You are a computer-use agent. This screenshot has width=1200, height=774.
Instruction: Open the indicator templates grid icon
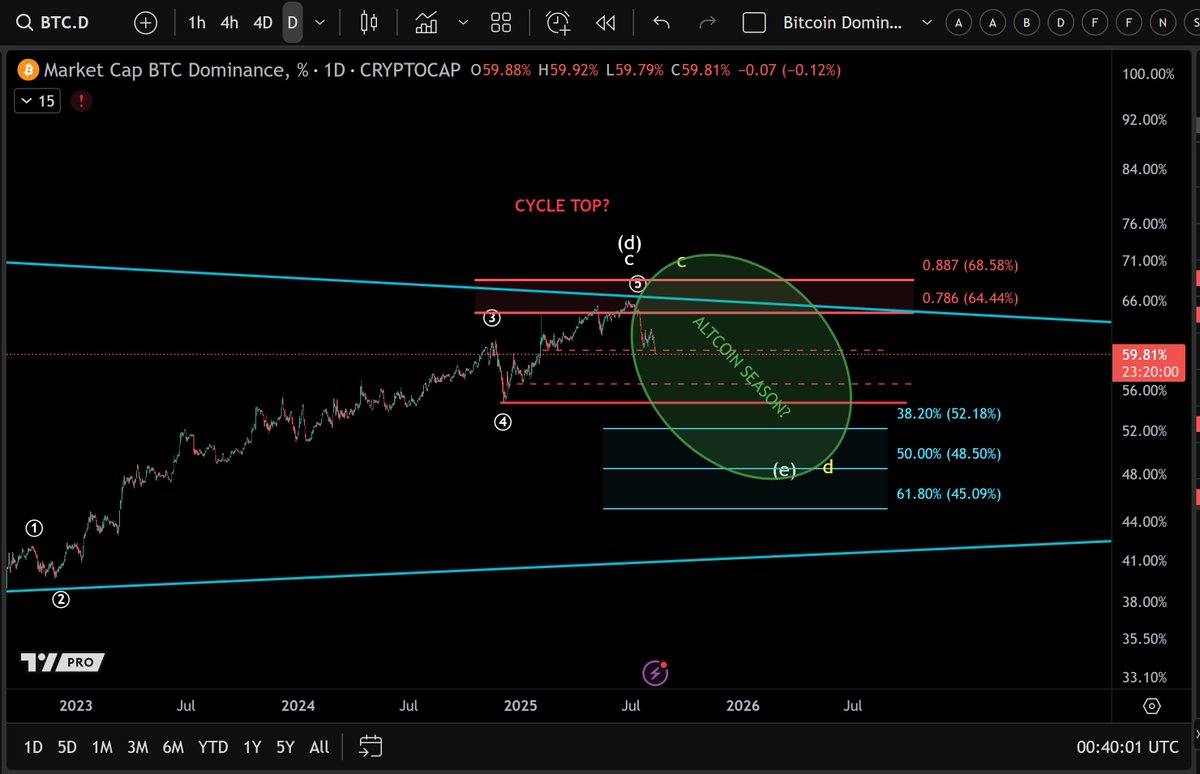click(502, 22)
